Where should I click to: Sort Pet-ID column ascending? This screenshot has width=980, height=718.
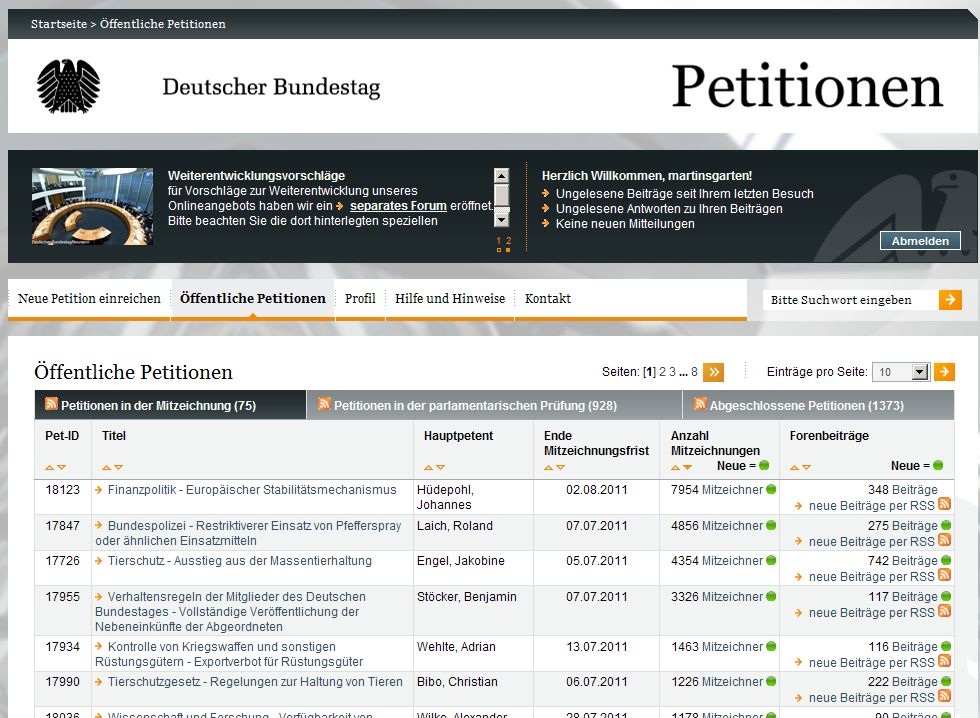coord(49,467)
